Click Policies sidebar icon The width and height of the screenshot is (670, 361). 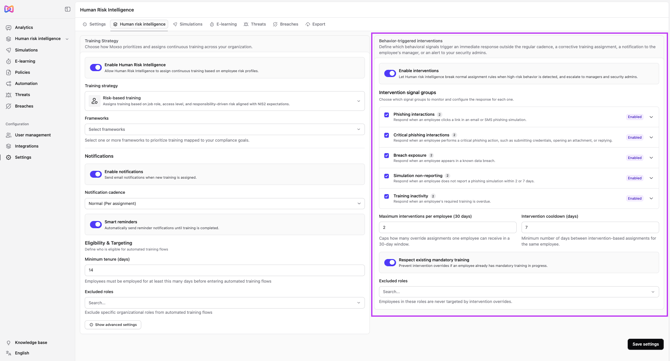9,72
